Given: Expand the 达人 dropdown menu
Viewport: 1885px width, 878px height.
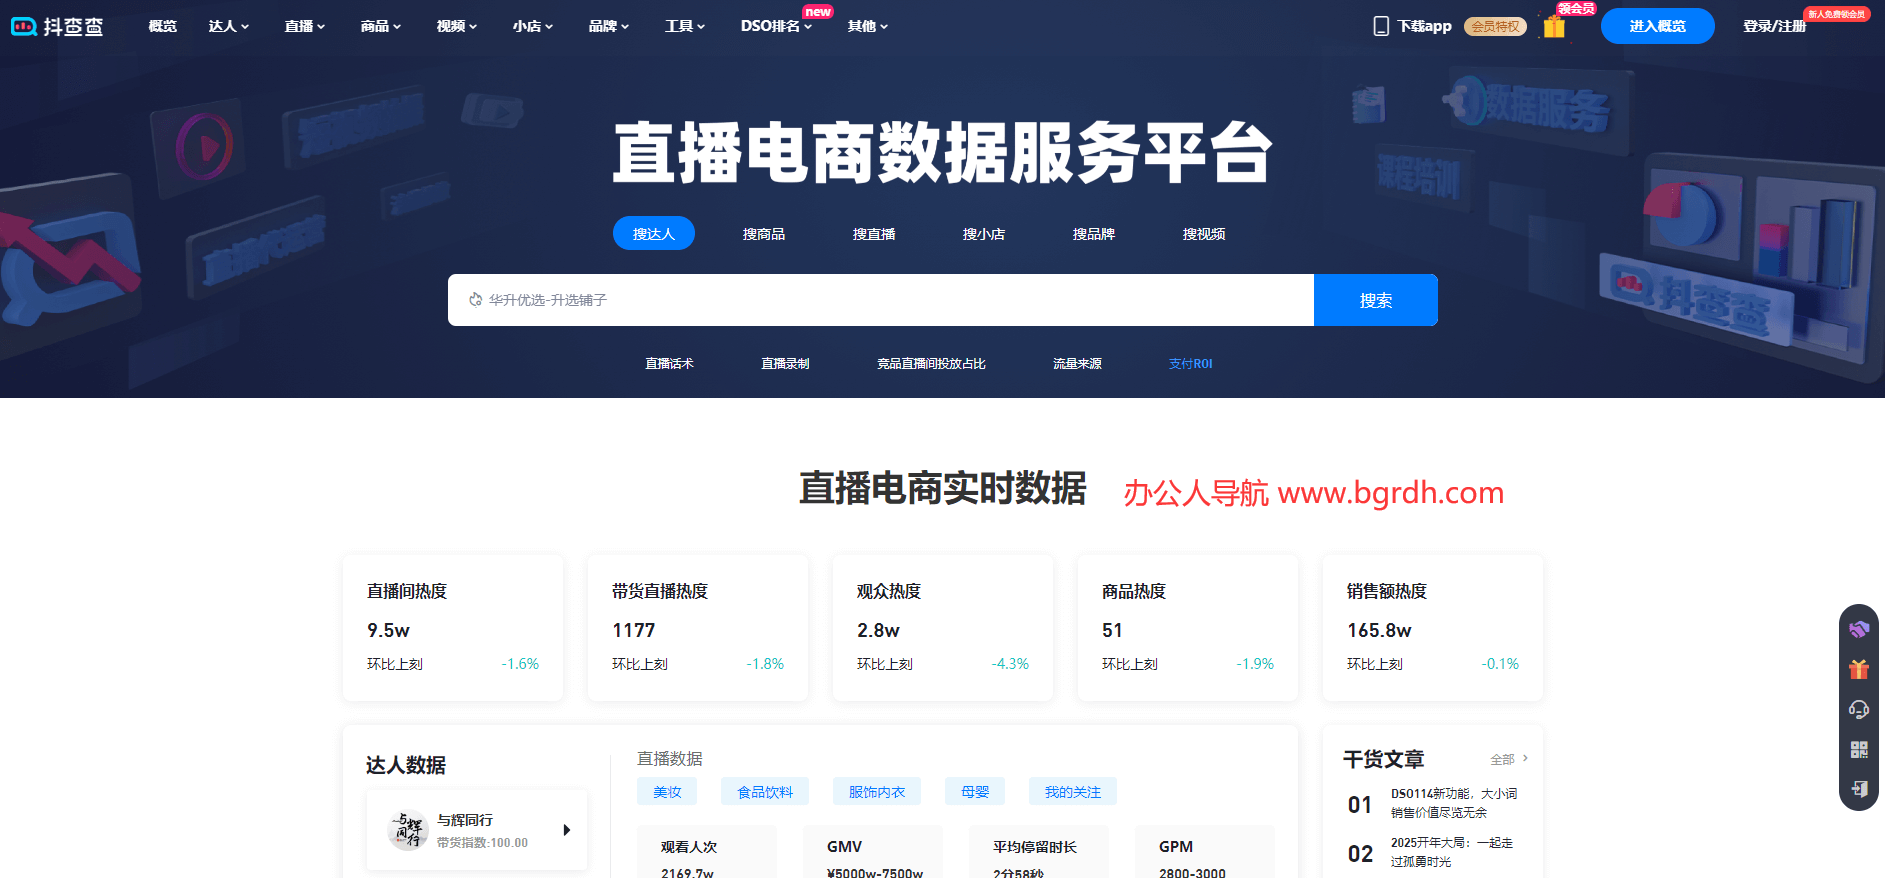Looking at the screenshot, I should click(x=228, y=26).
